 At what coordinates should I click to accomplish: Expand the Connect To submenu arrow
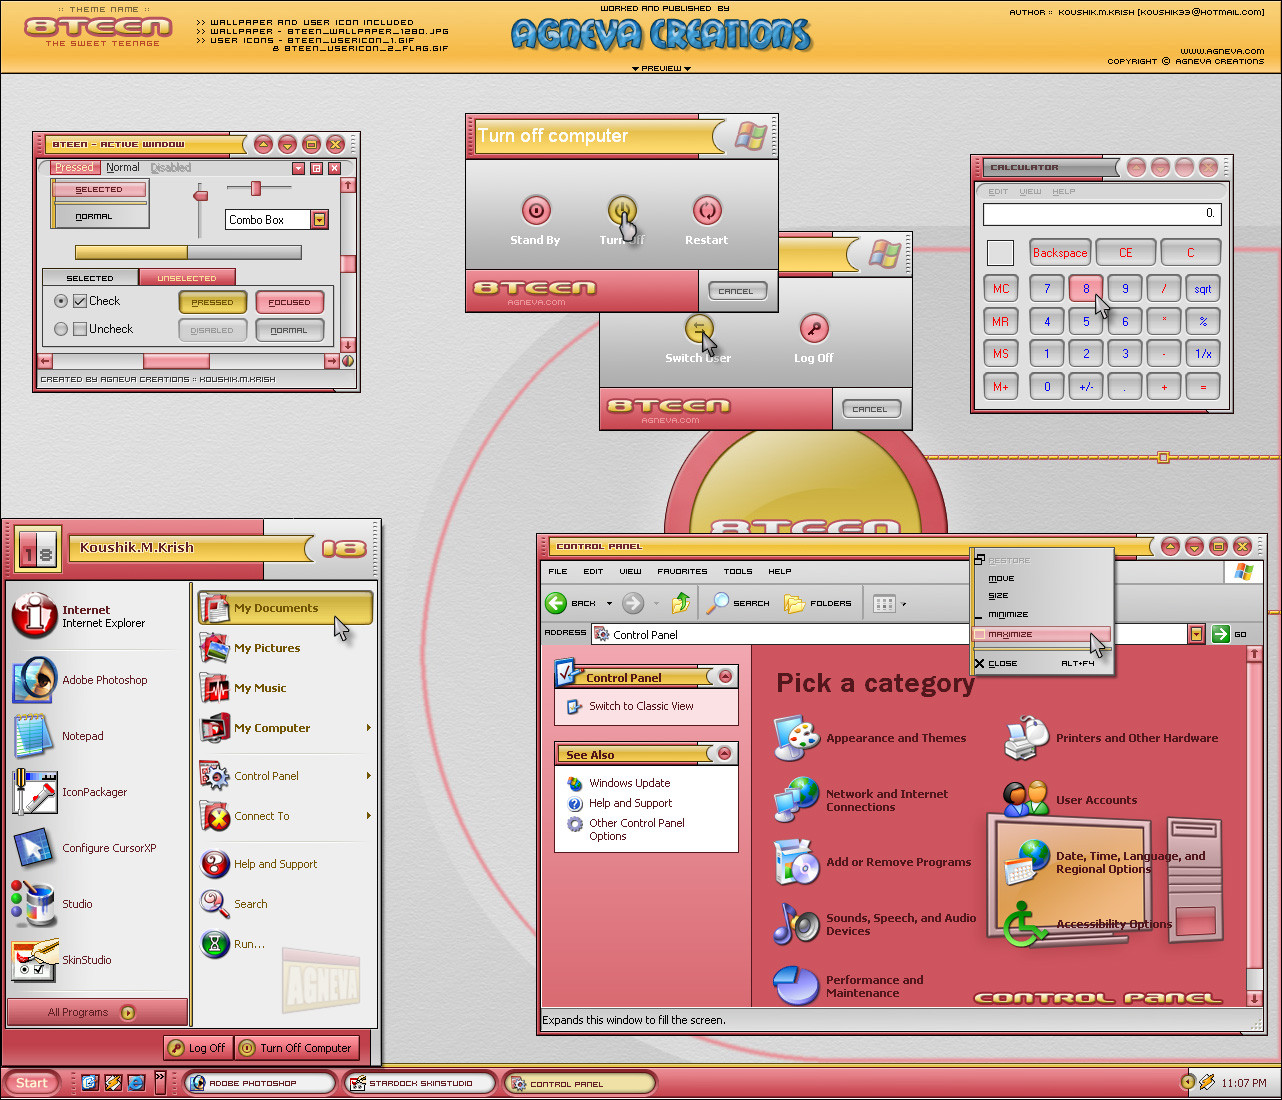pos(369,816)
